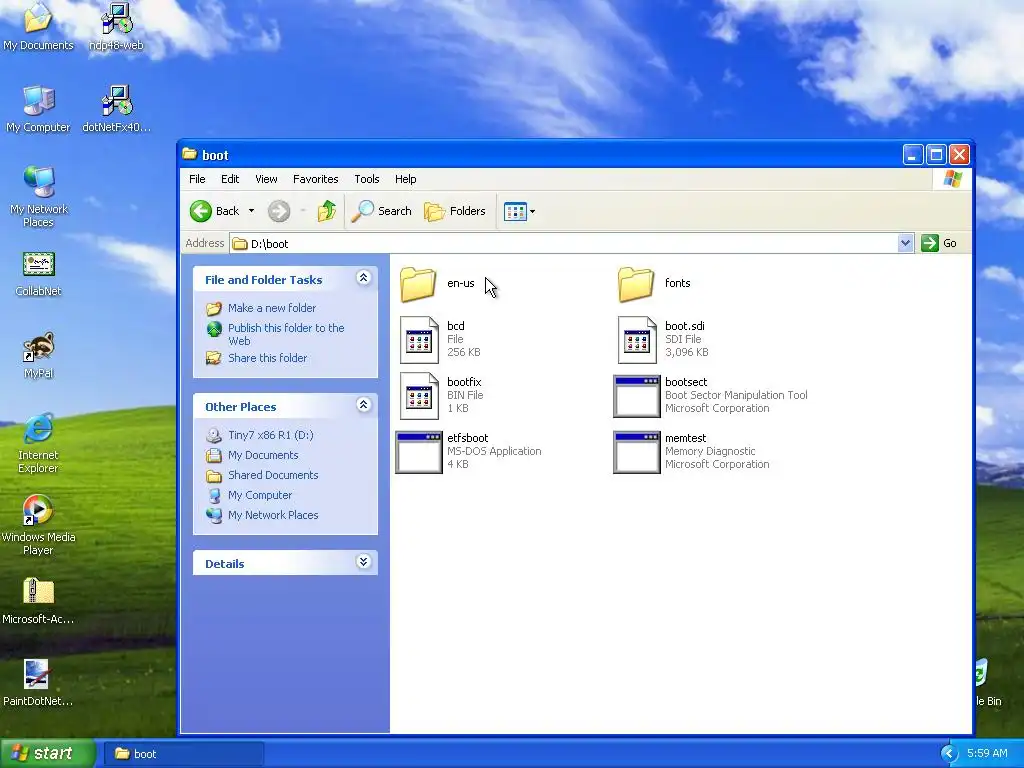Screen dimensions: 1024x768
Task: Show hidden tray icons arrow
Action: pos(949,754)
